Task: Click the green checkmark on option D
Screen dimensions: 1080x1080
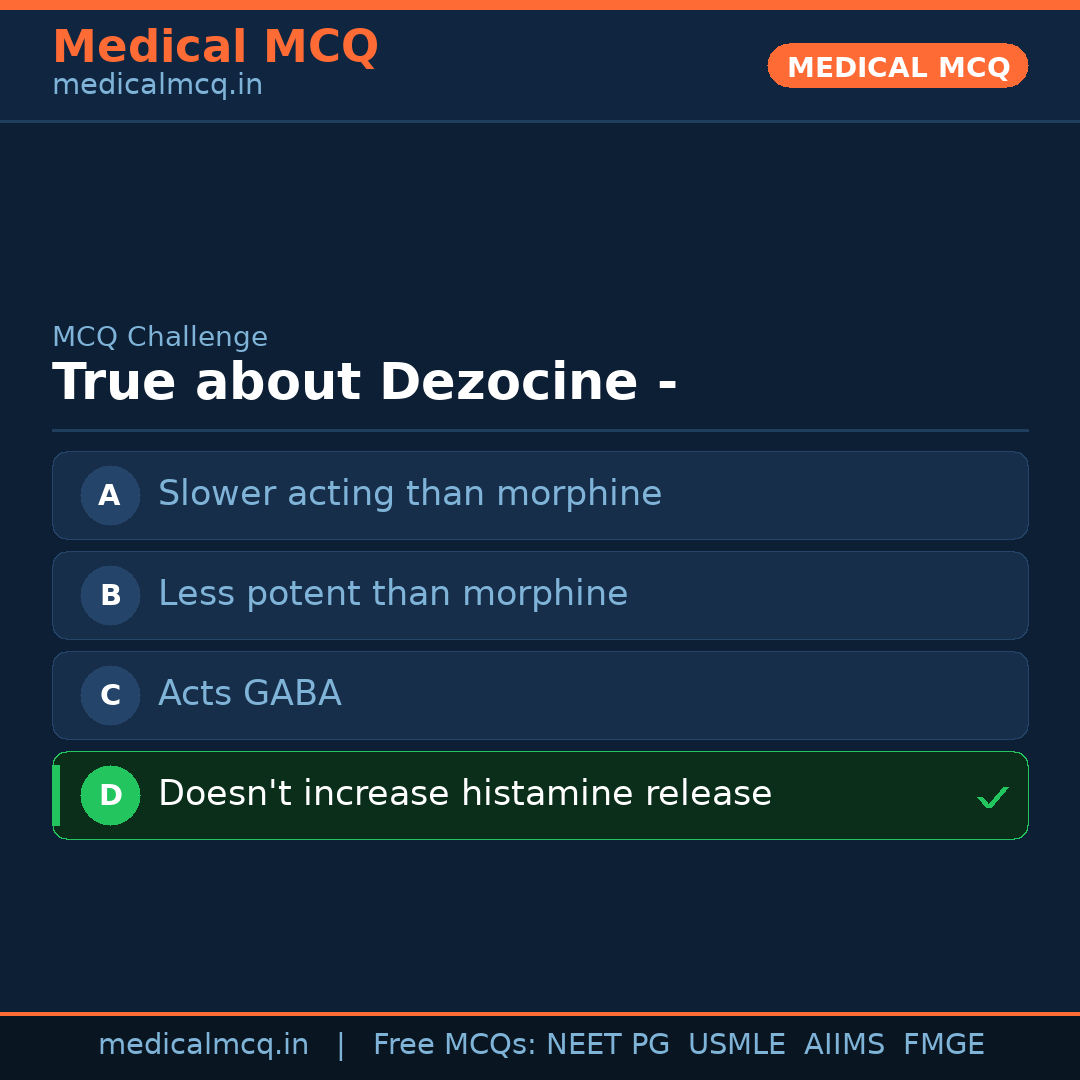Action: pos(992,797)
